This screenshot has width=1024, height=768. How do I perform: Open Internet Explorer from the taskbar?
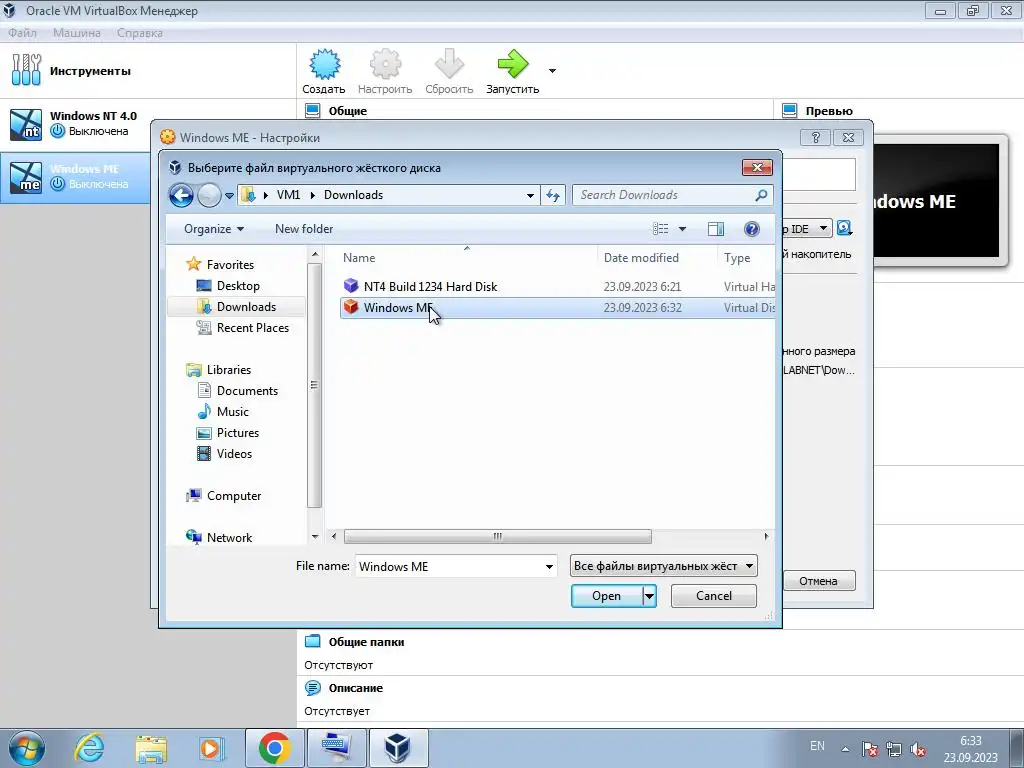click(89, 748)
